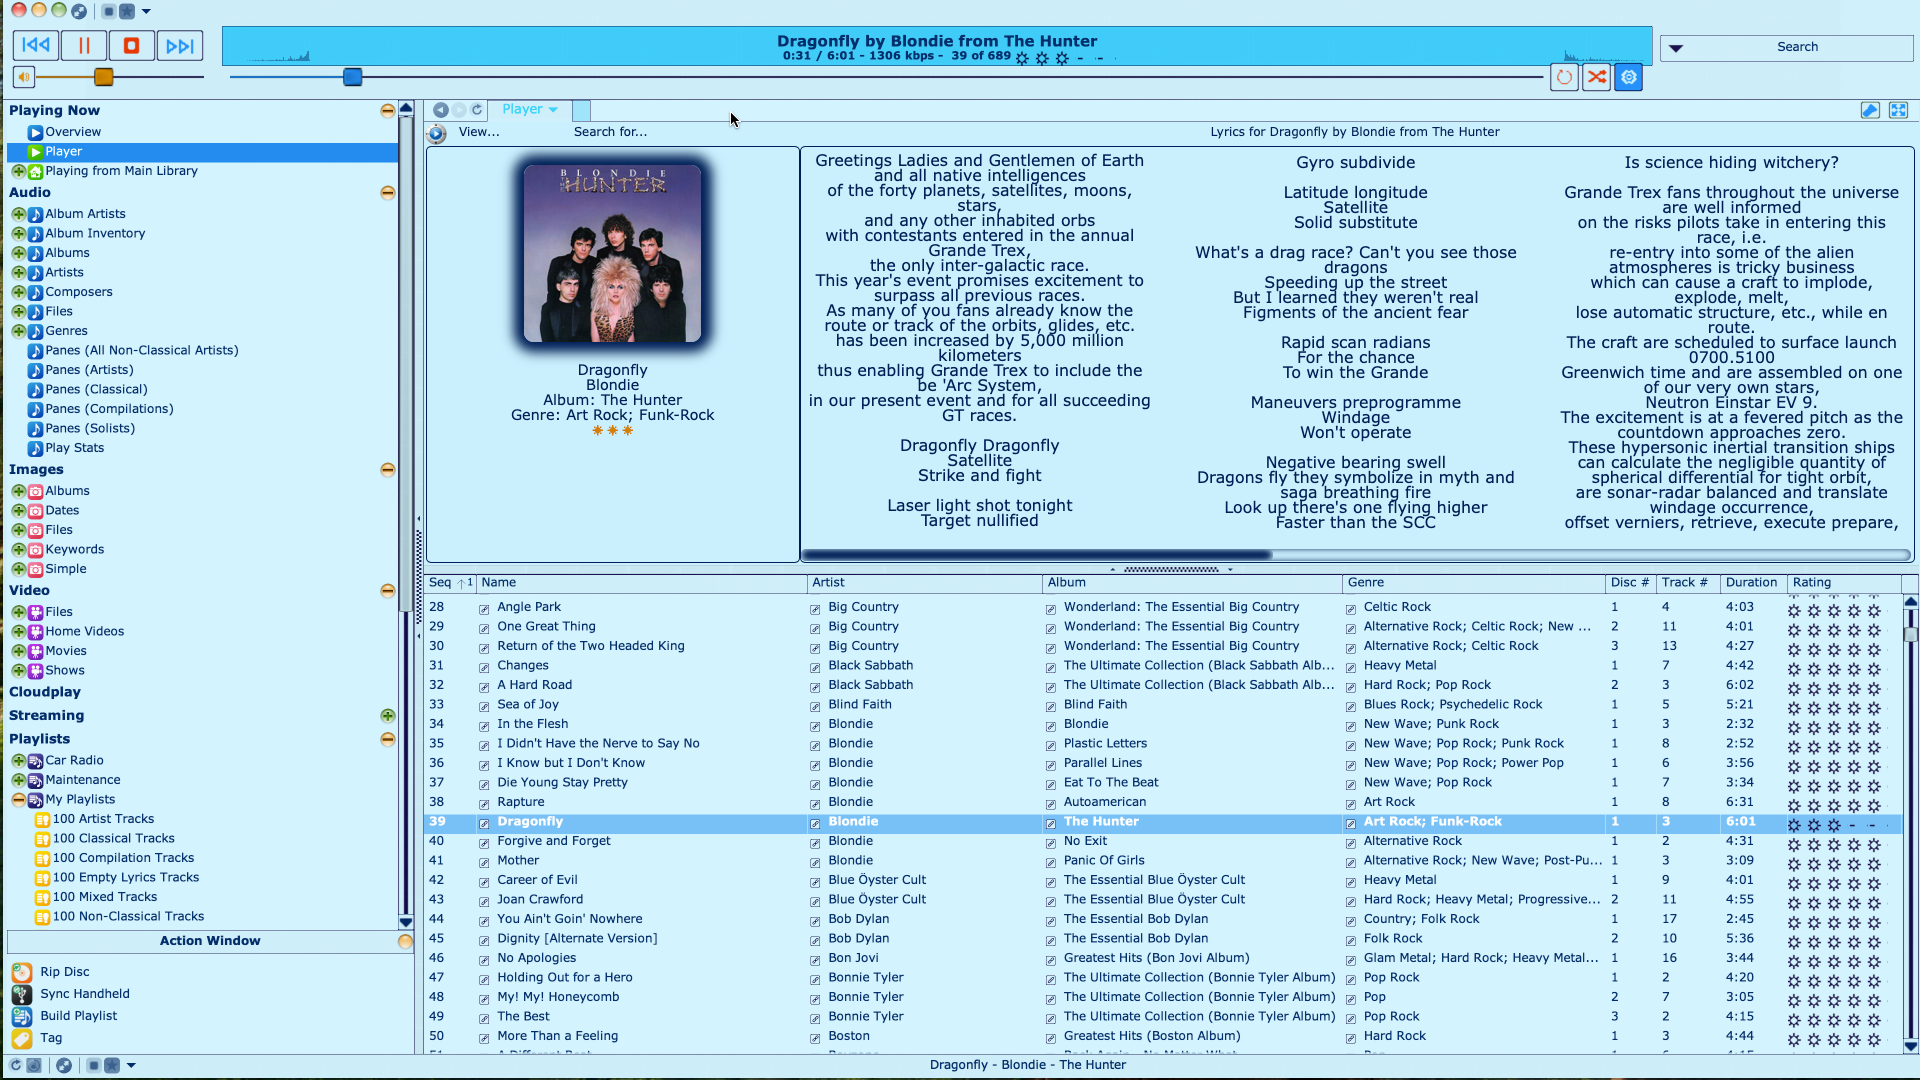Open the Build Playlist action
Image resolution: width=1920 pixels, height=1080 pixels.
[x=78, y=1016]
